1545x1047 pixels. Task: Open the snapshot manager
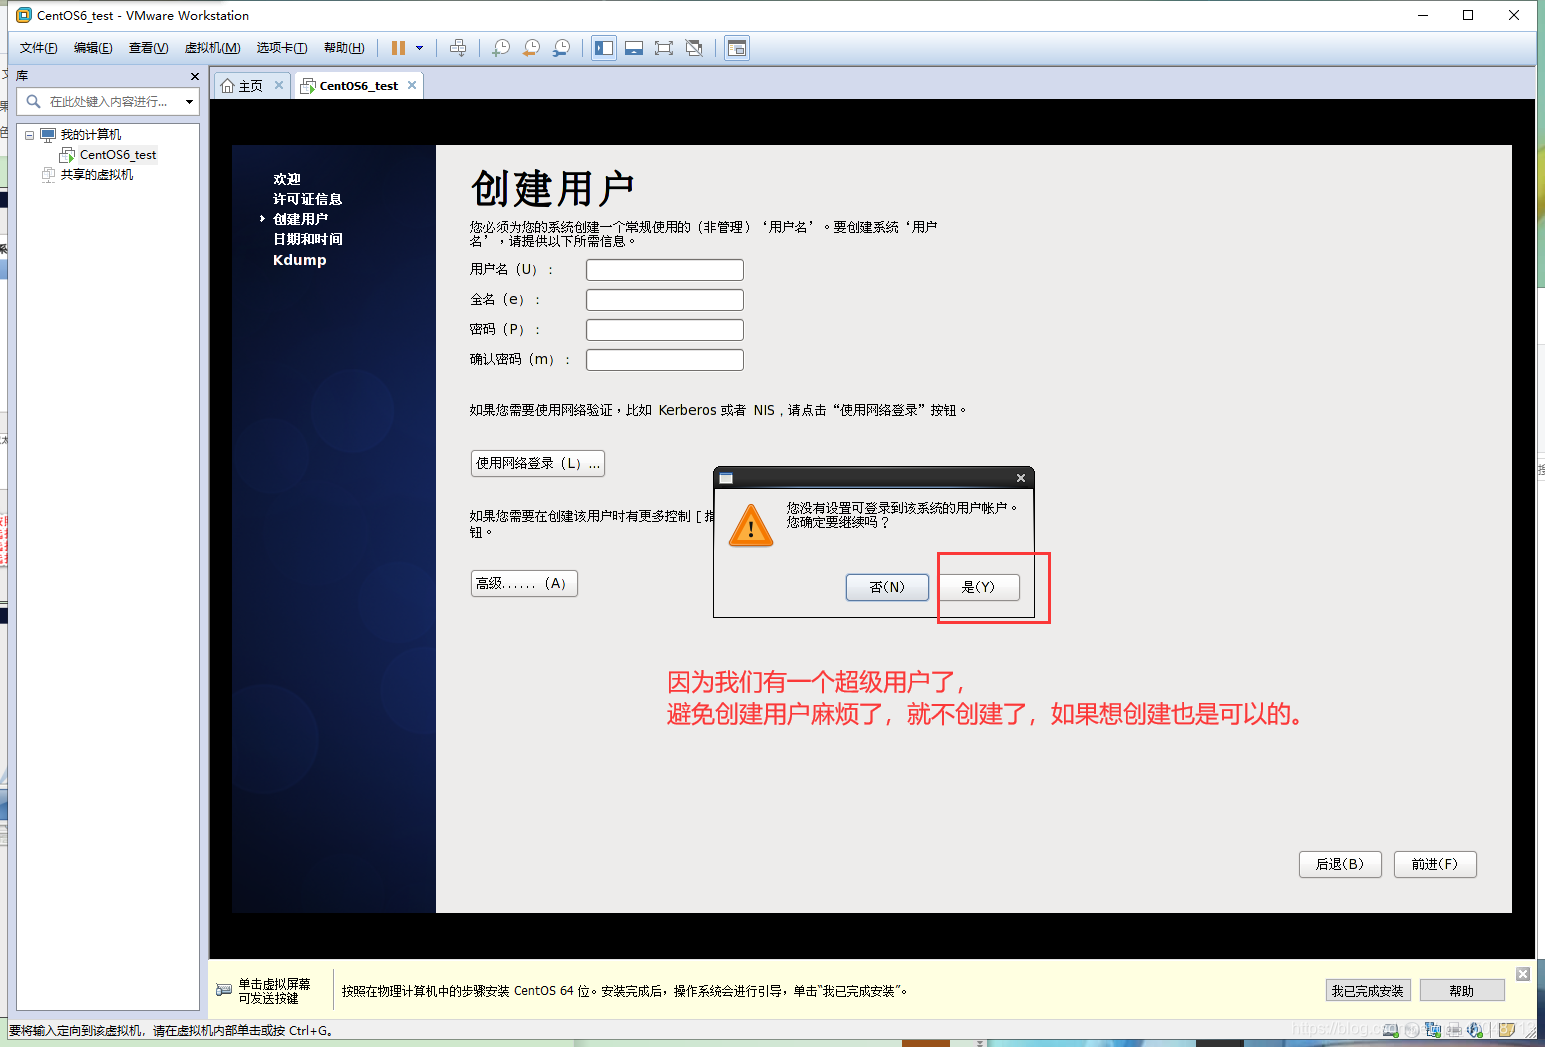click(561, 47)
